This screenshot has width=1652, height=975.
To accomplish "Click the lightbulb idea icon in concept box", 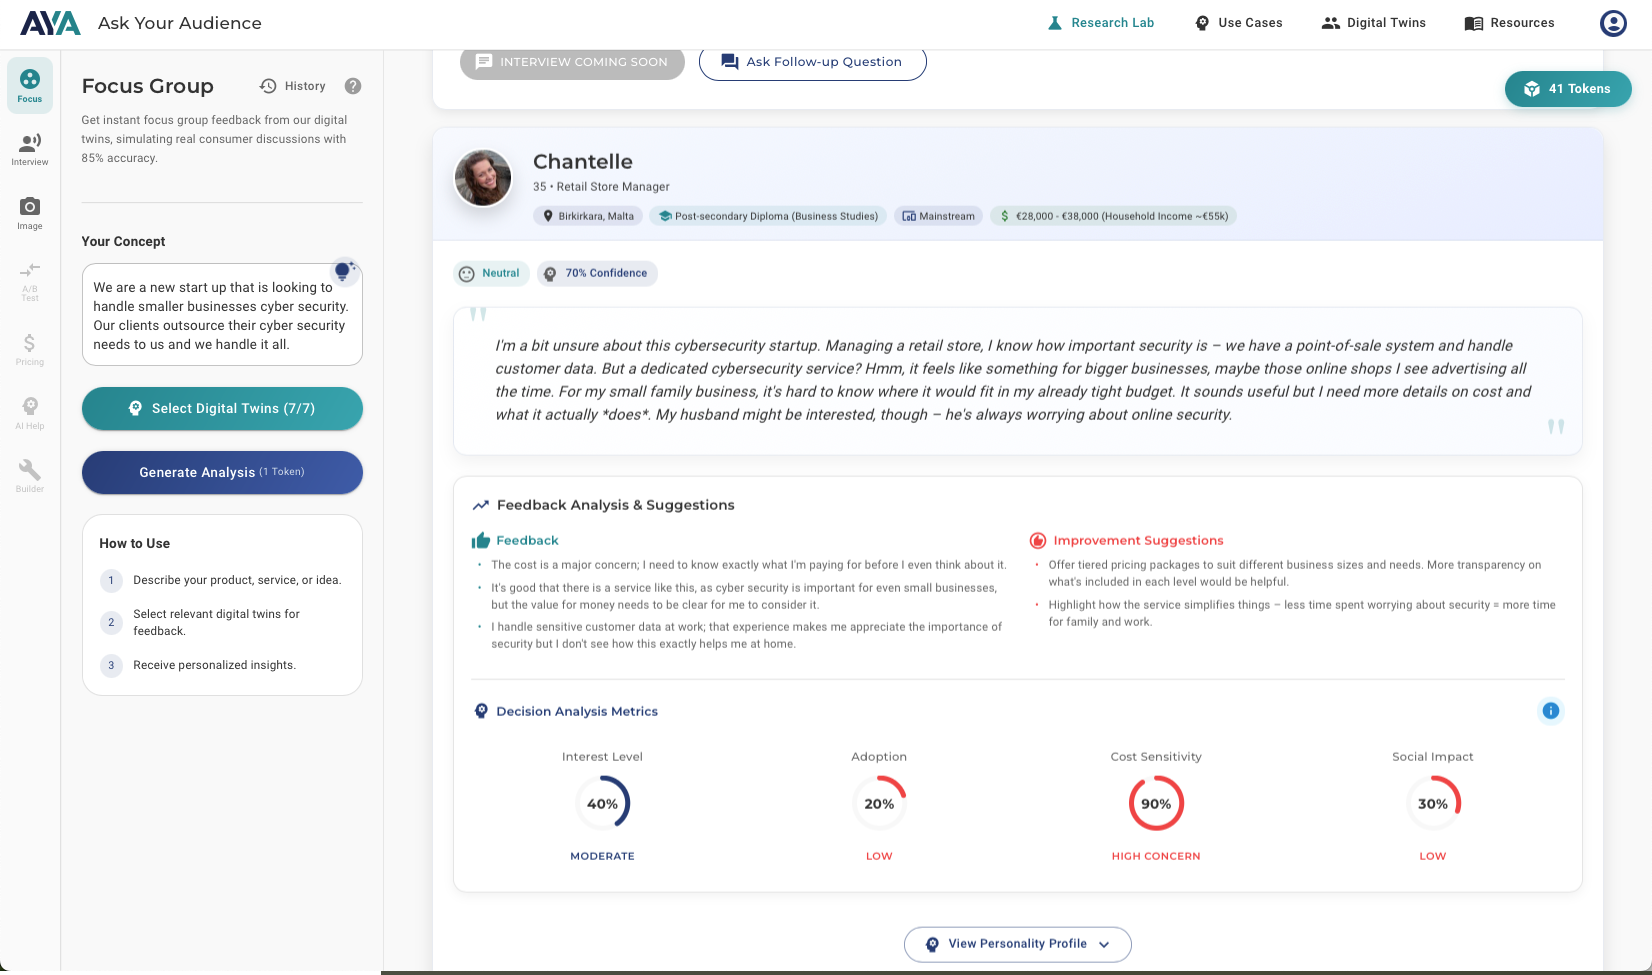I will coord(344,271).
